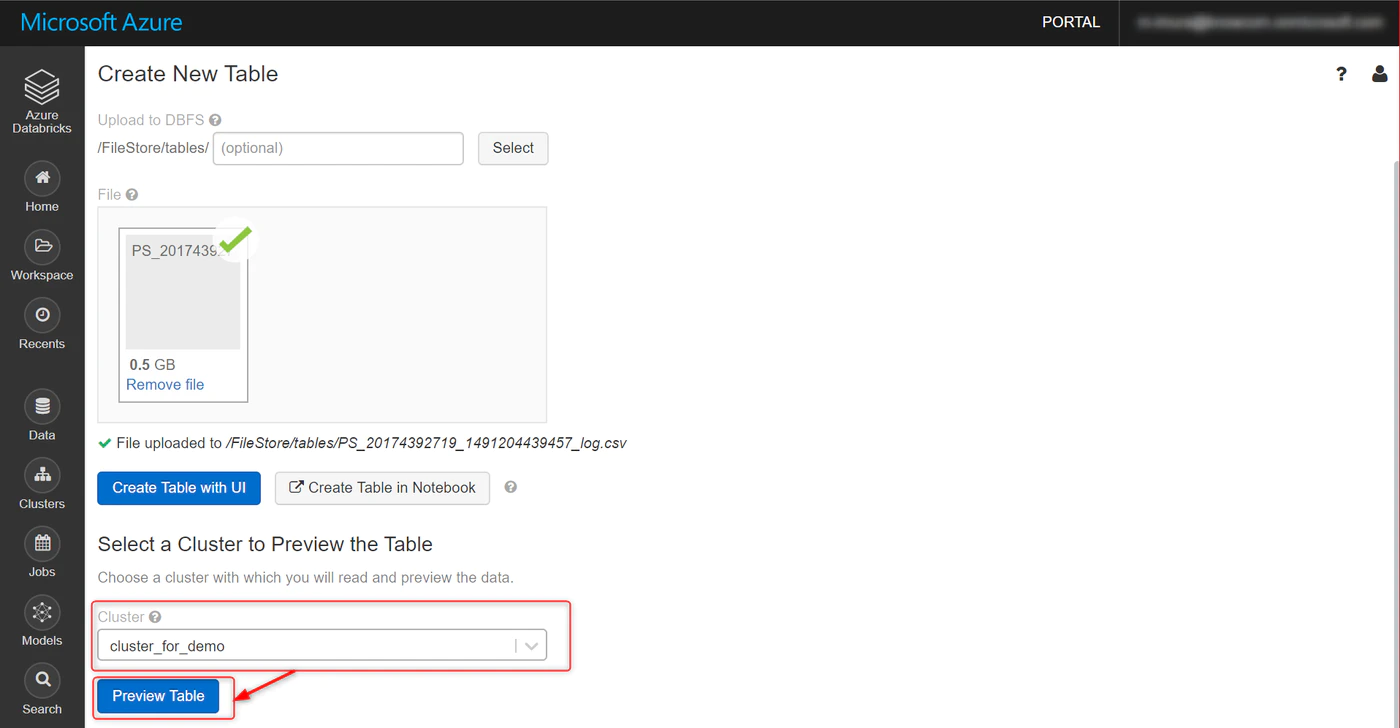Click the /FileStore/tables/ prefix label
The image size is (1400, 728).
tap(153, 148)
